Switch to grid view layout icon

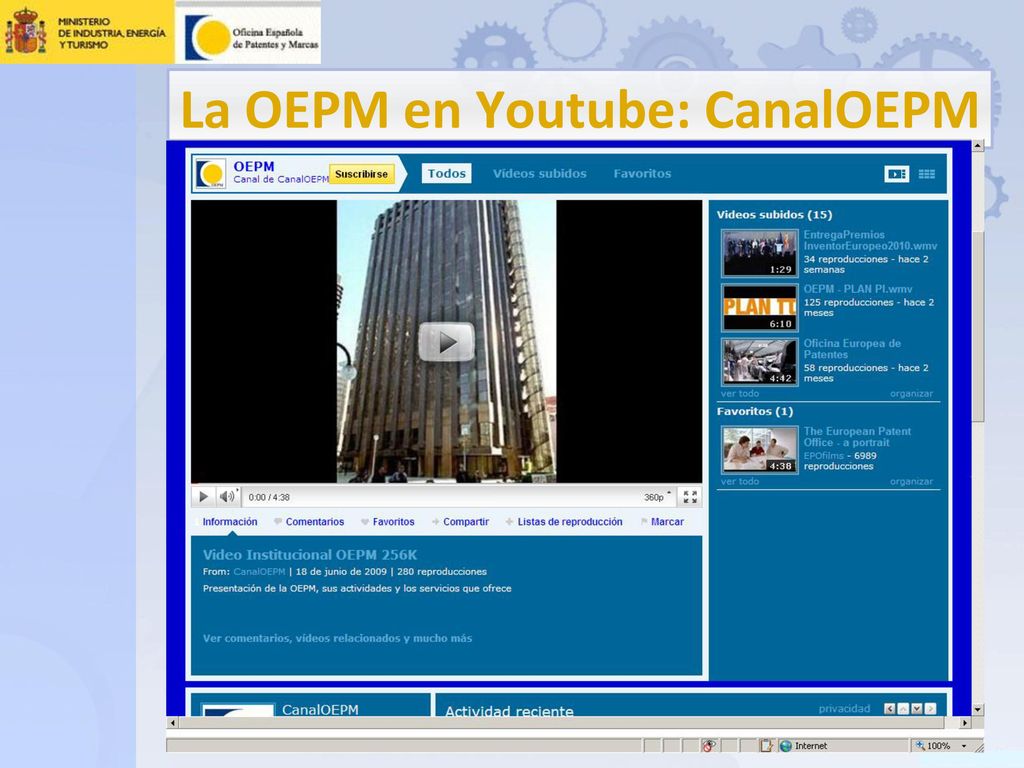pos(927,174)
